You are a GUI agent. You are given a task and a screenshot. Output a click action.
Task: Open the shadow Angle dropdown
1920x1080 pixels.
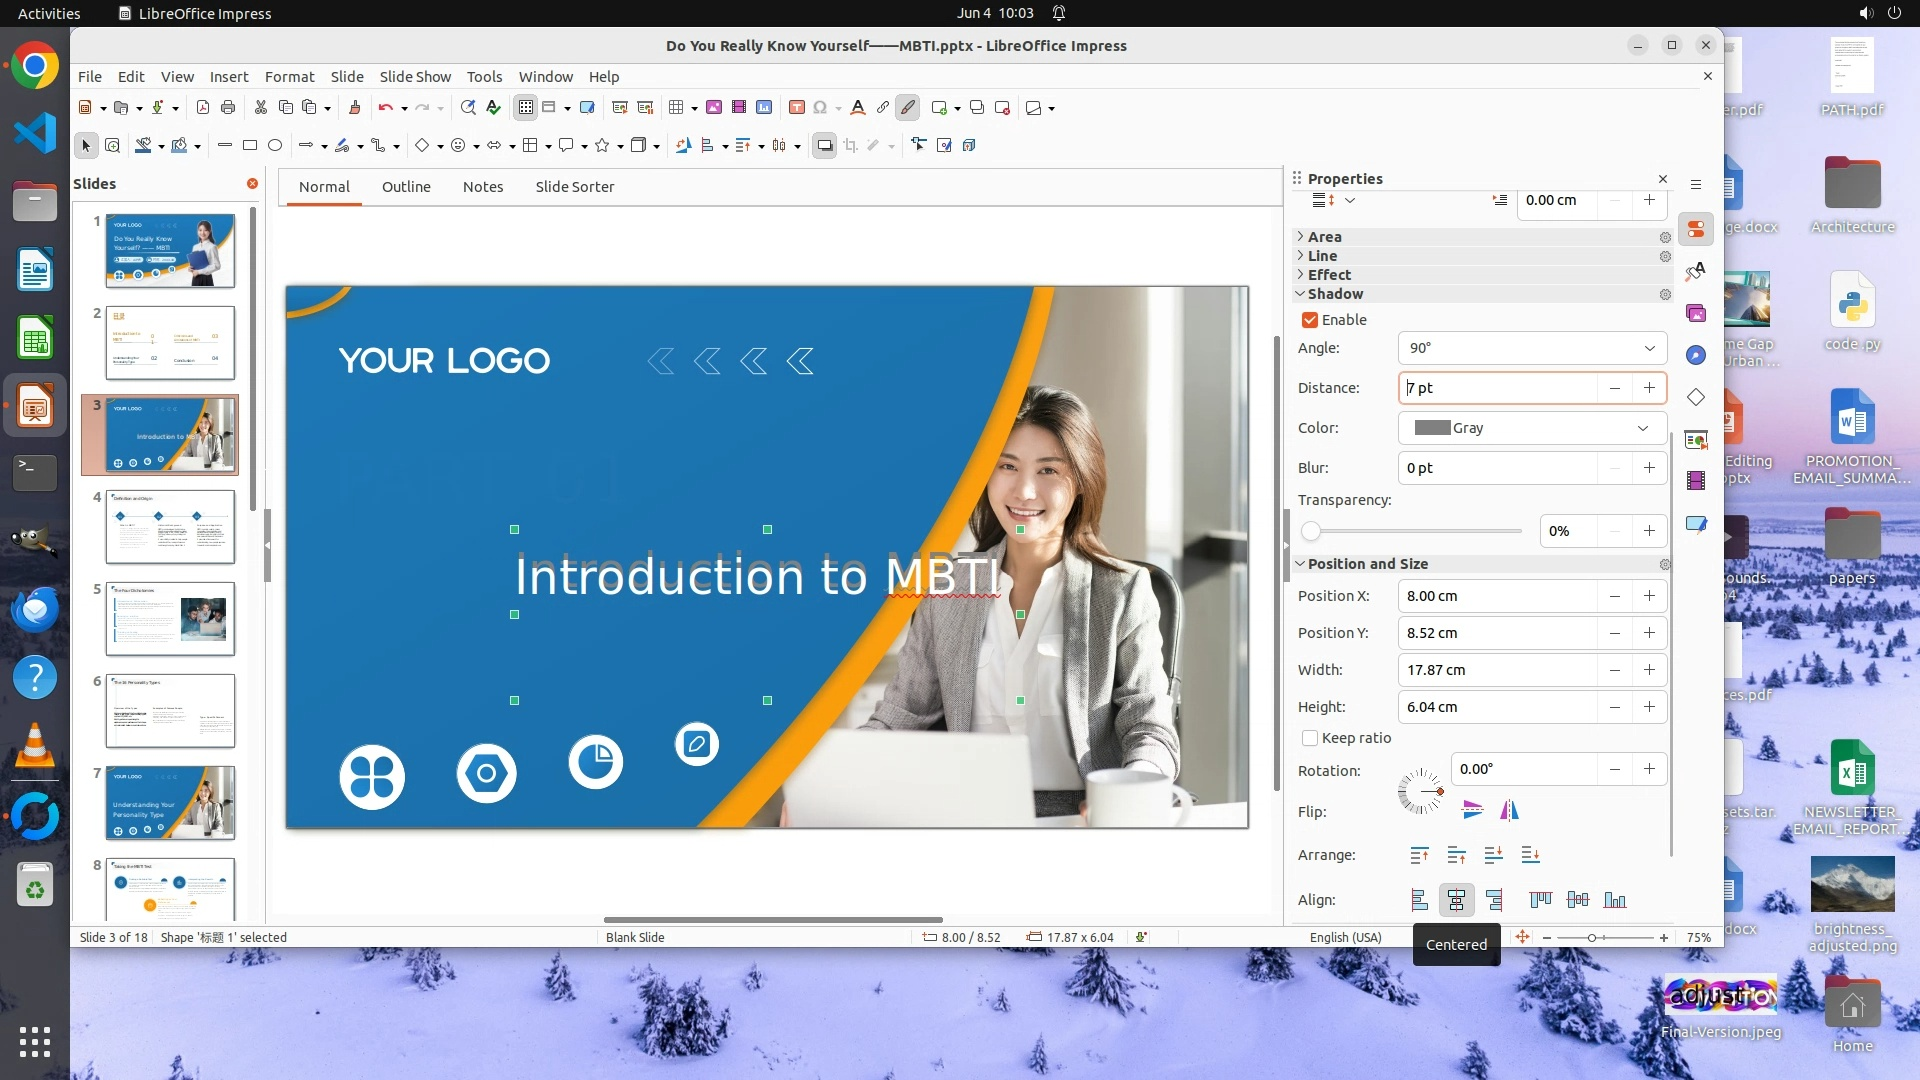pyautogui.click(x=1649, y=348)
